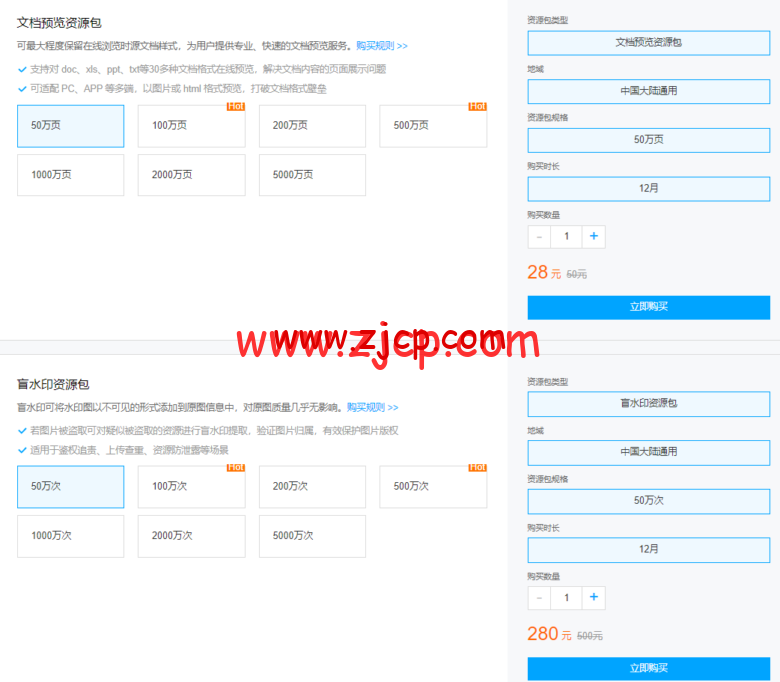
Task: Click 中国大陆通用 region box in lower order
Action: pyautogui.click(x=649, y=452)
